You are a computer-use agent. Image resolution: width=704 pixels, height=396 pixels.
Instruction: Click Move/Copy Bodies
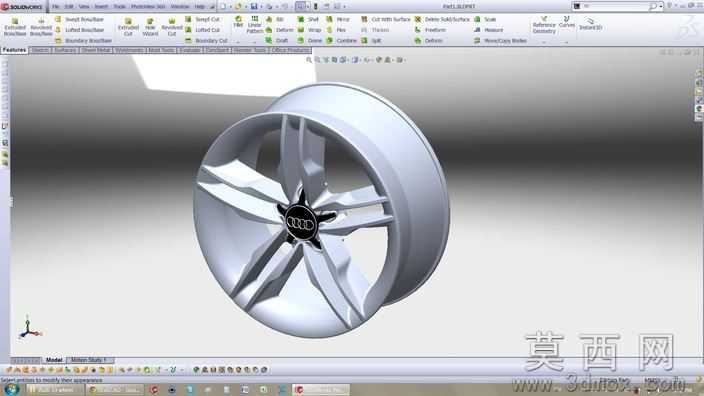click(500, 40)
